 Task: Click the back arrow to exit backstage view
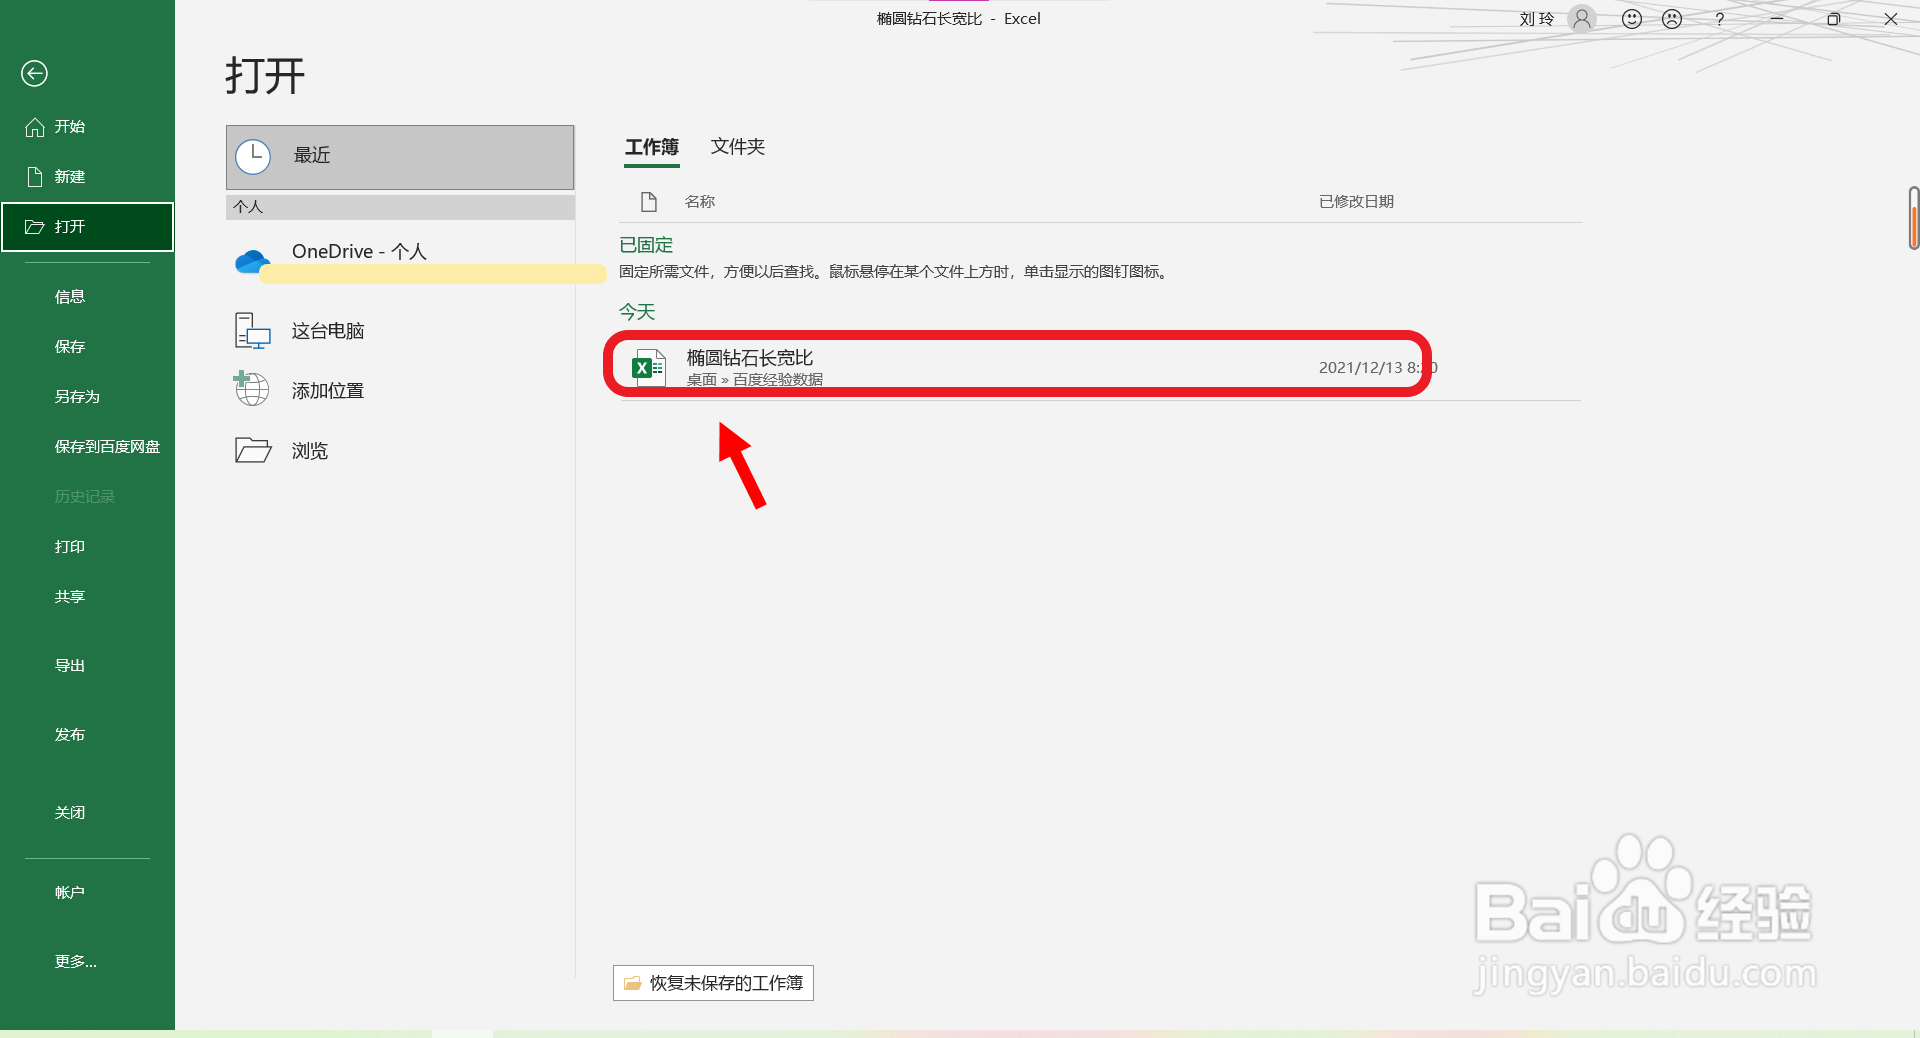pos(34,73)
